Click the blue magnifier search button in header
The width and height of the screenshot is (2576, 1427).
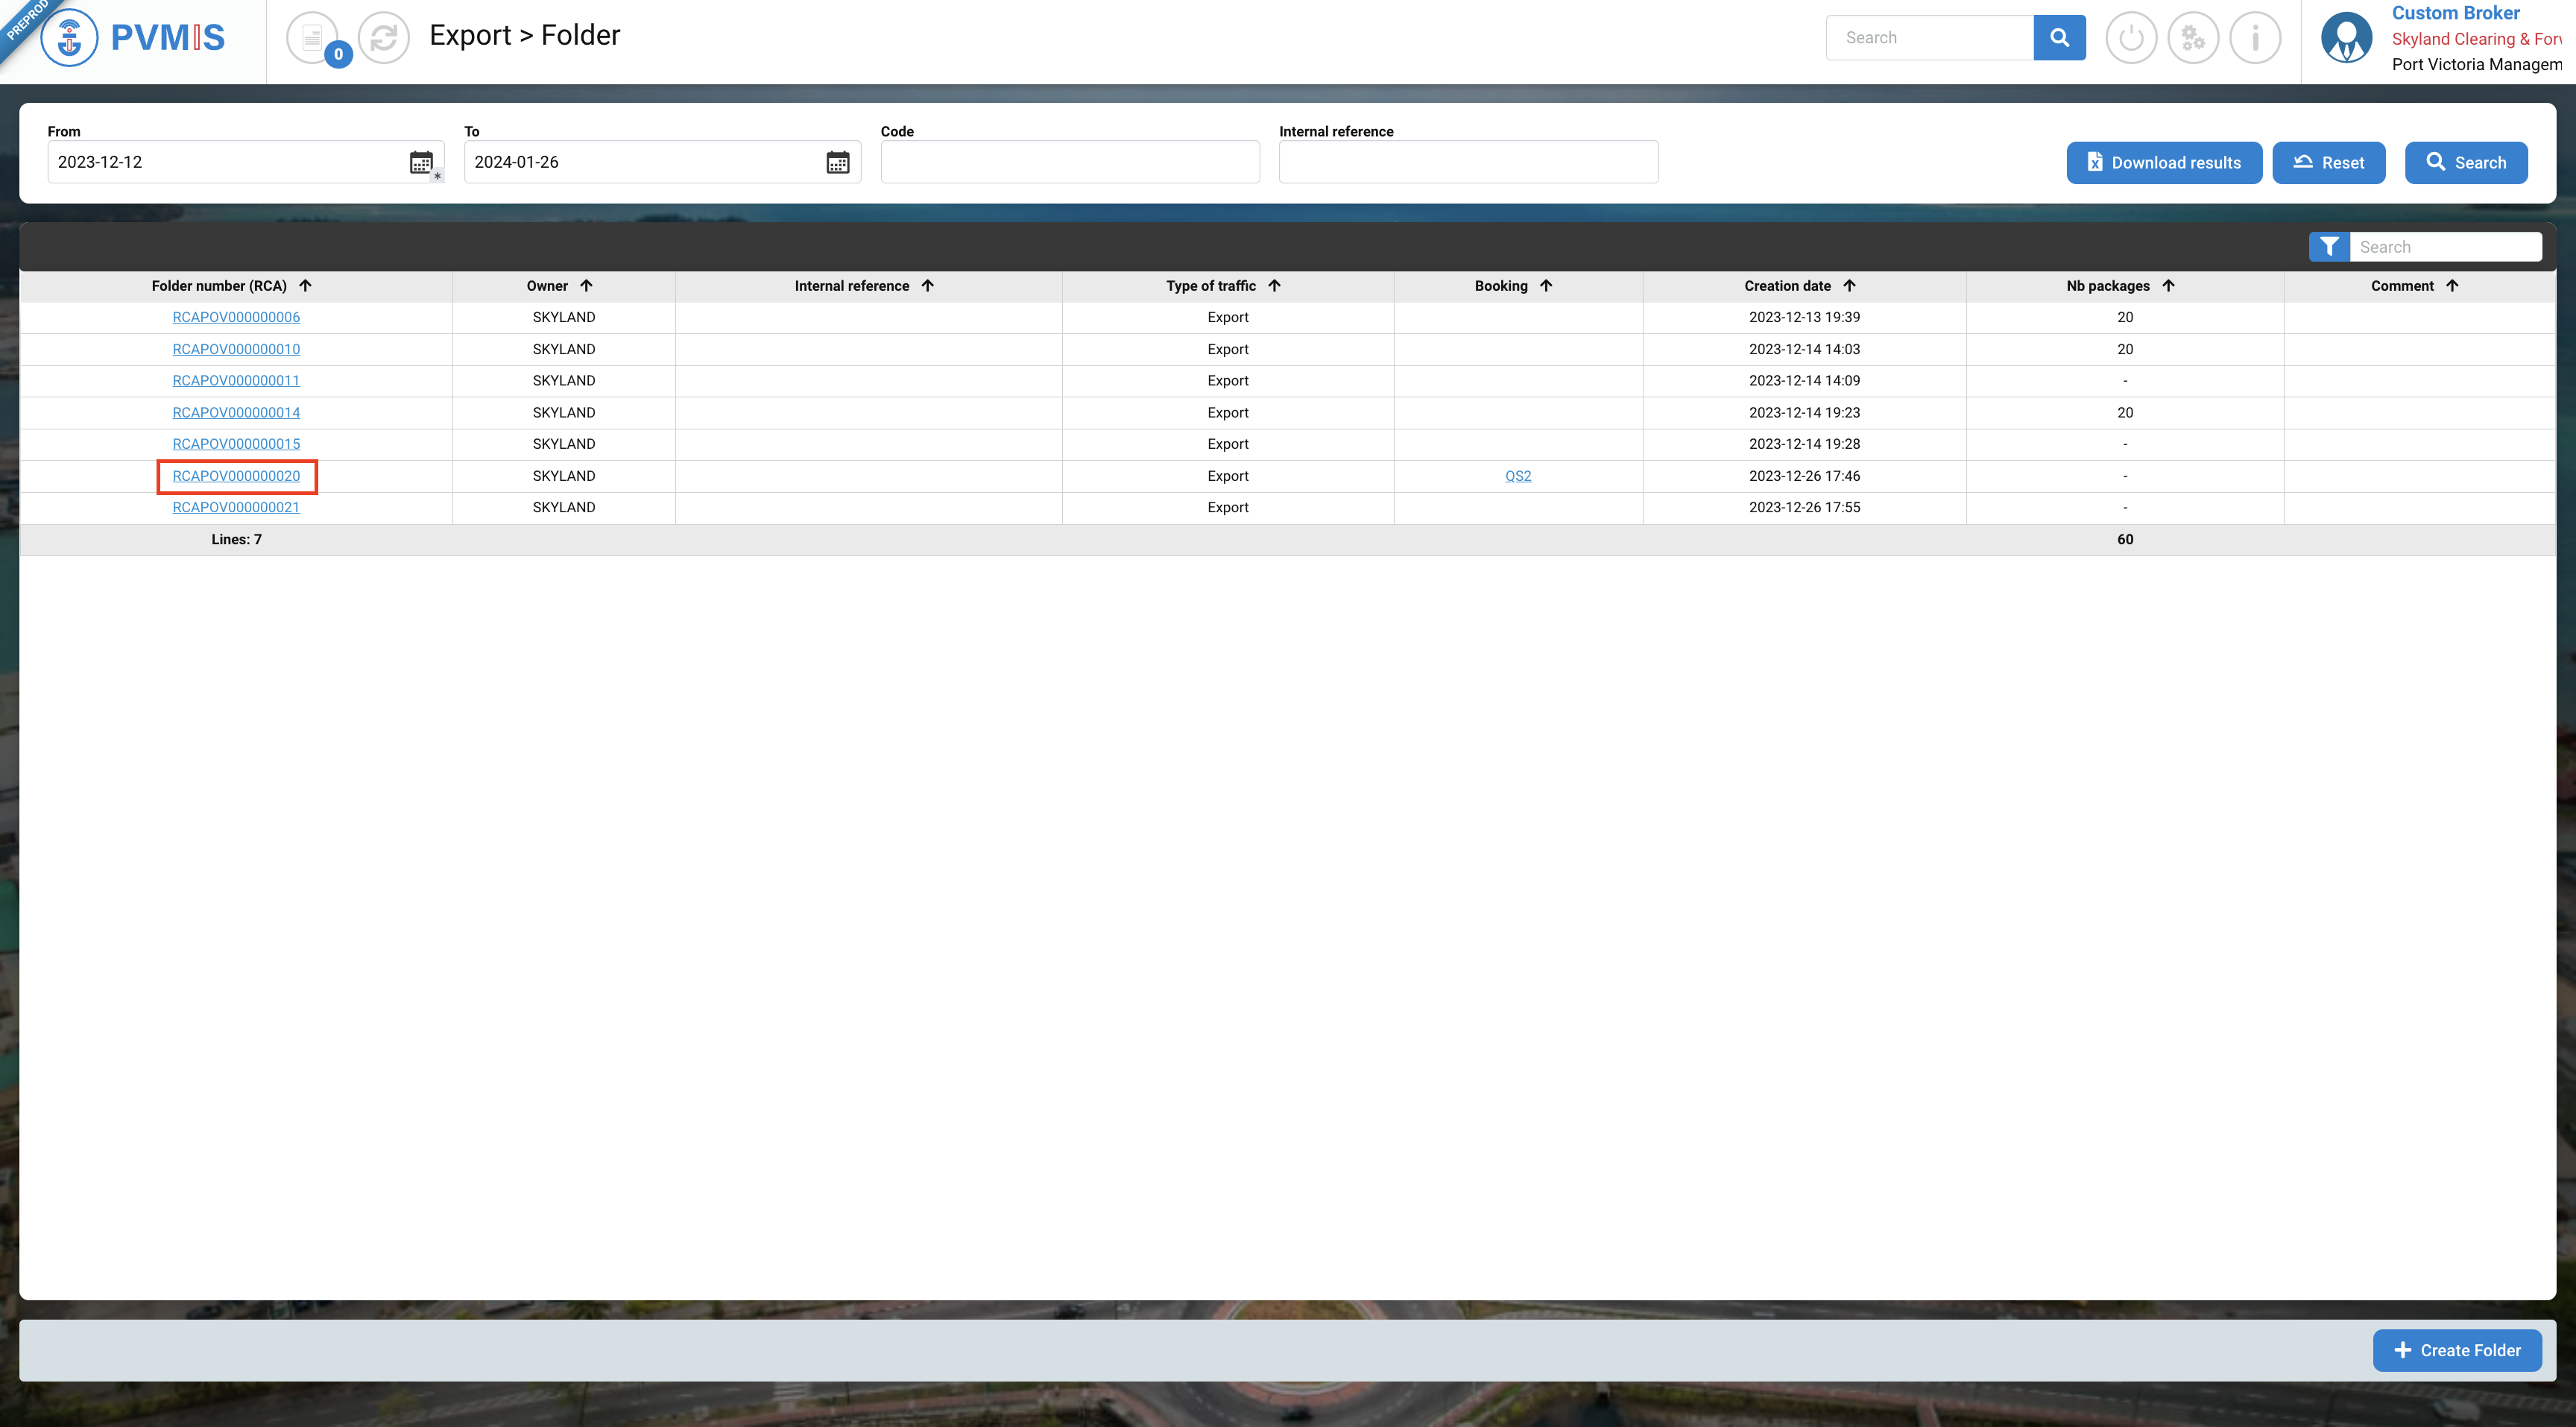(x=2059, y=38)
